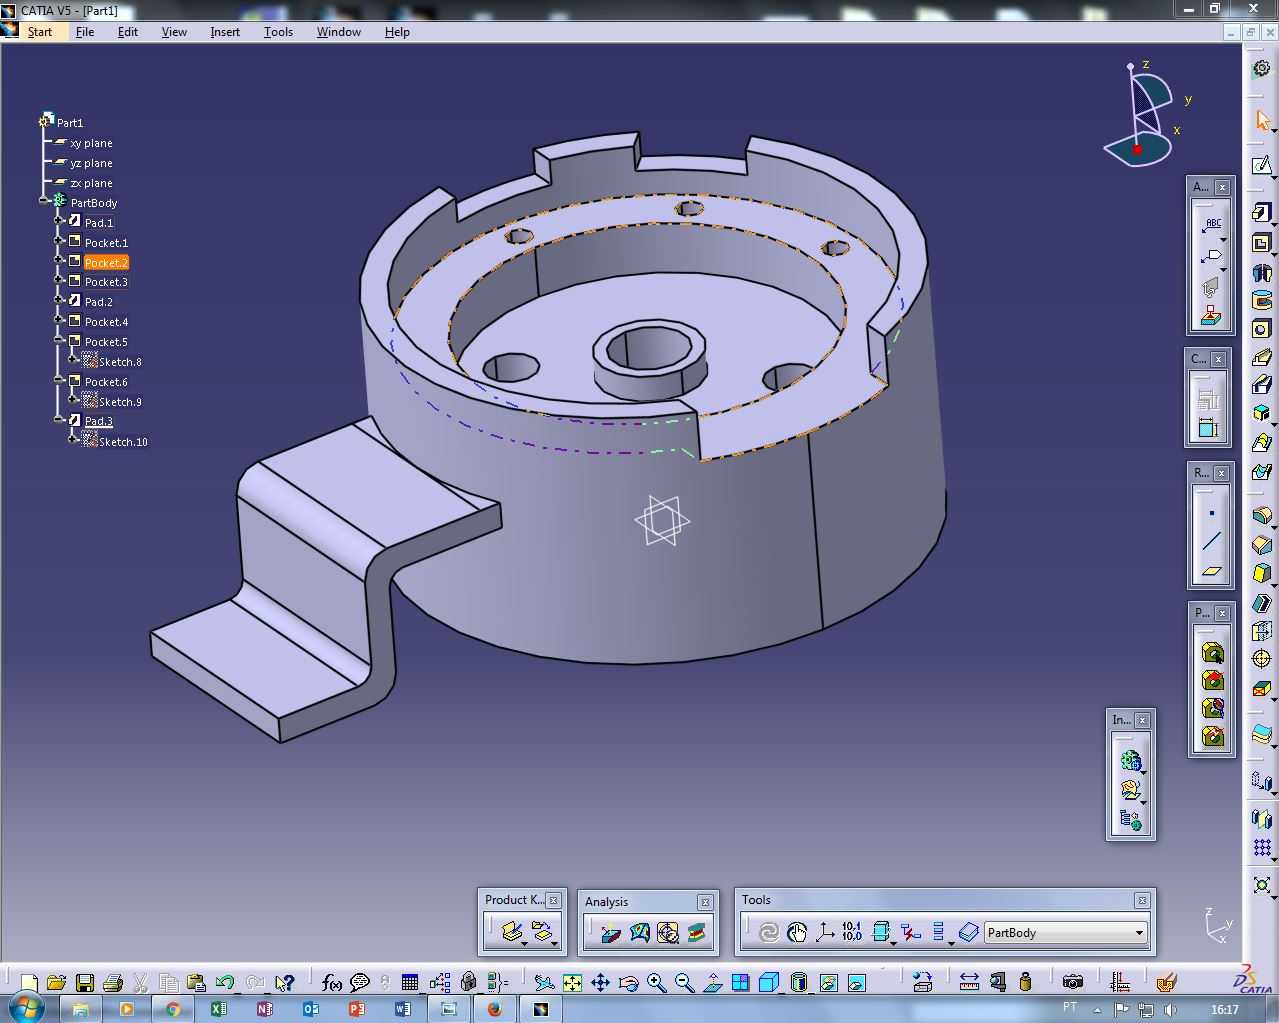This screenshot has width=1279, height=1023.
Task: Select the Hole tool
Action: pyautogui.click(x=1262, y=329)
